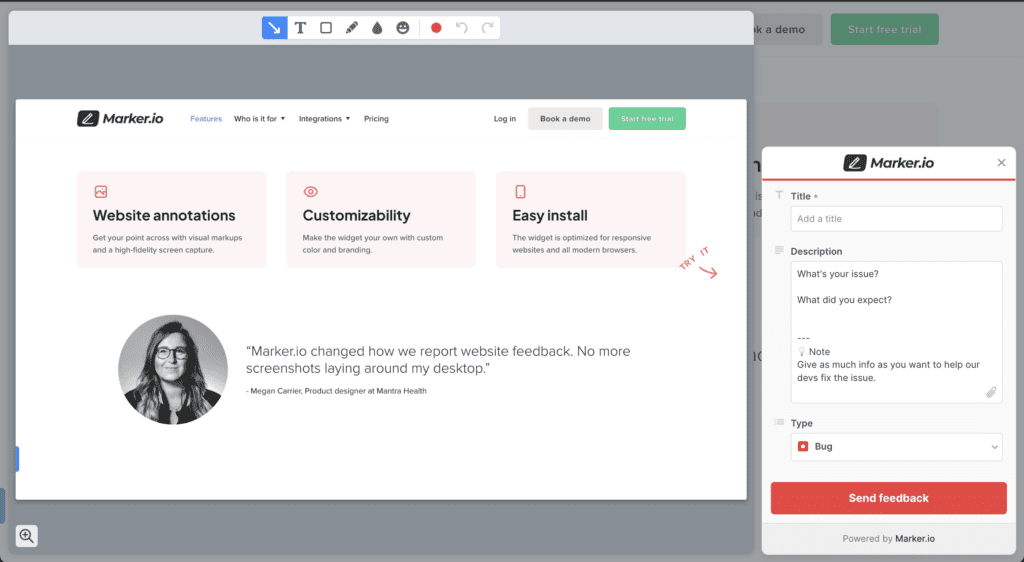This screenshot has height=562, width=1024.
Task: Open the emoji sticker tool
Action: pyautogui.click(x=403, y=28)
